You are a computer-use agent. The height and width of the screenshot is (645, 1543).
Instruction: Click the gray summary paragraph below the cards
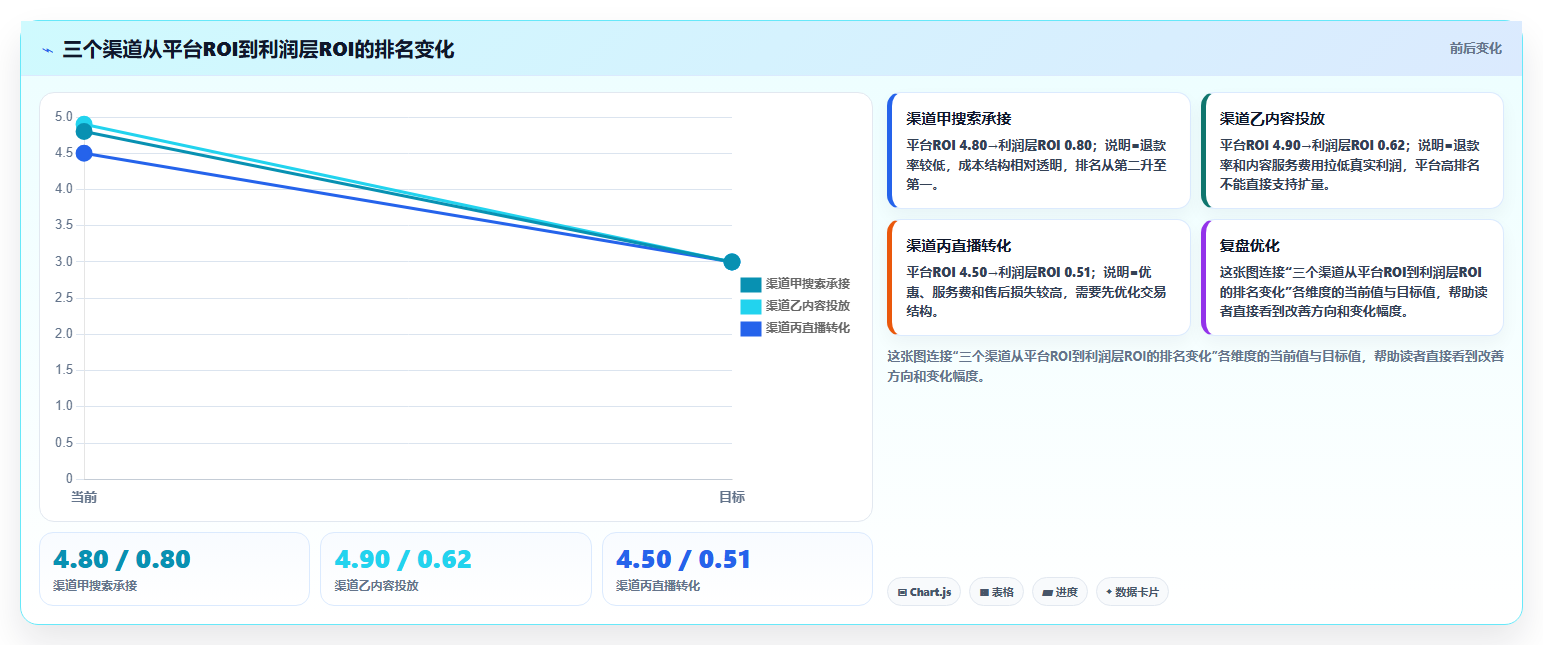click(x=1196, y=367)
